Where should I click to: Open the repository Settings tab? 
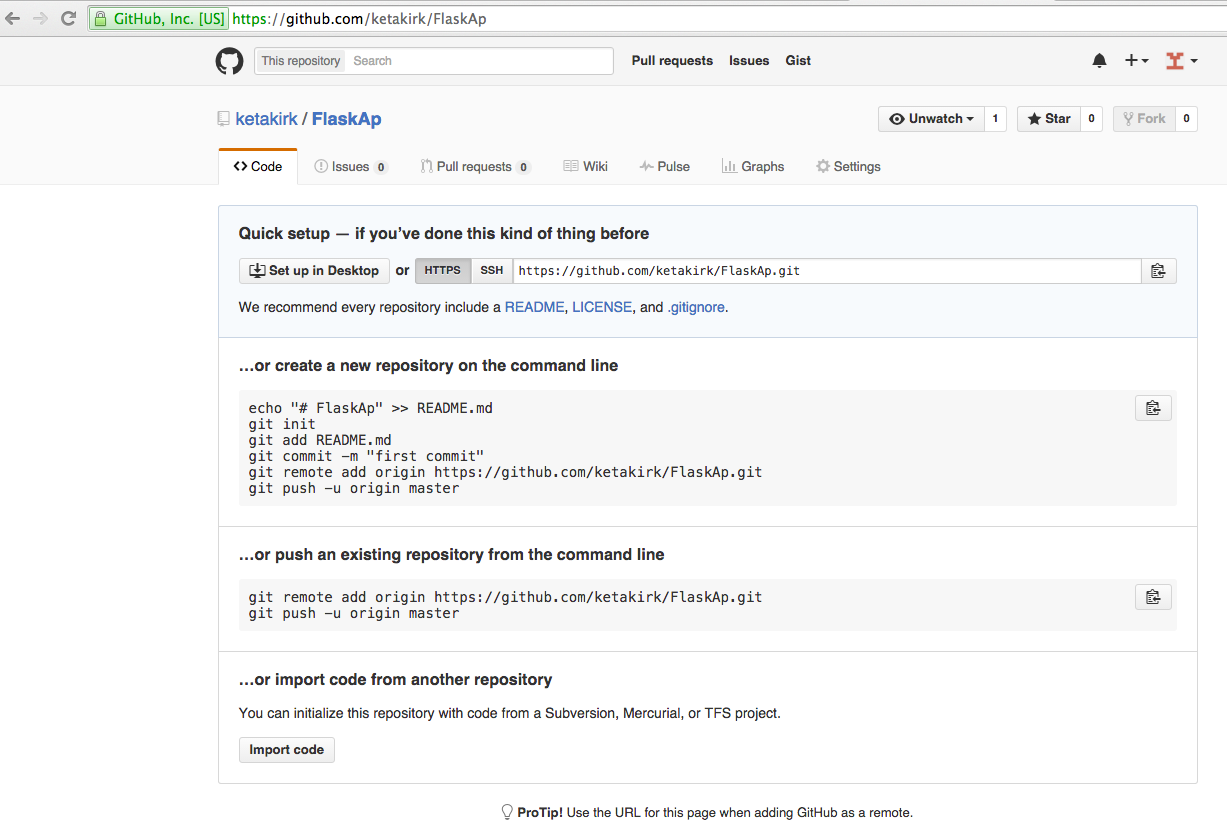849,167
